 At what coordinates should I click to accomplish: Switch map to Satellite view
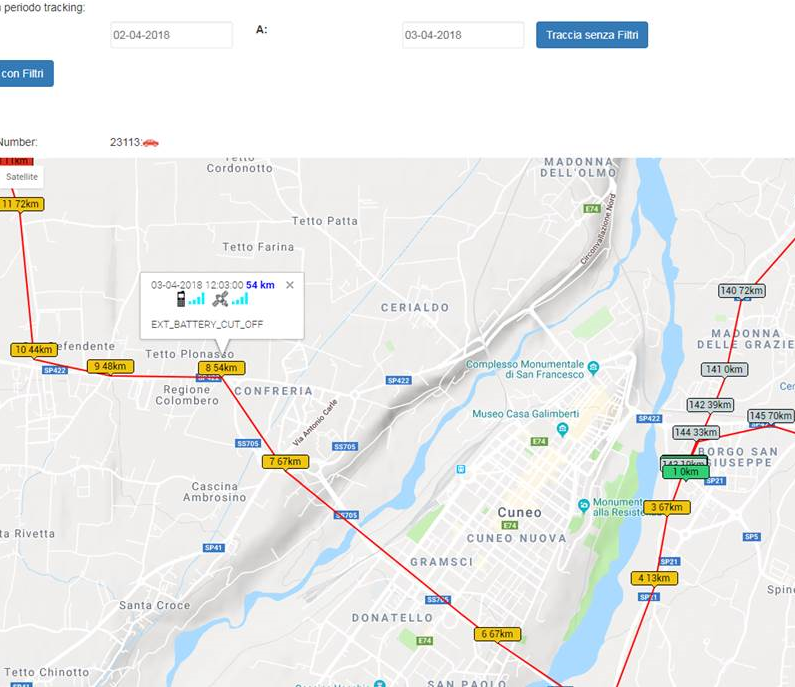pyautogui.click(x=21, y=177)
